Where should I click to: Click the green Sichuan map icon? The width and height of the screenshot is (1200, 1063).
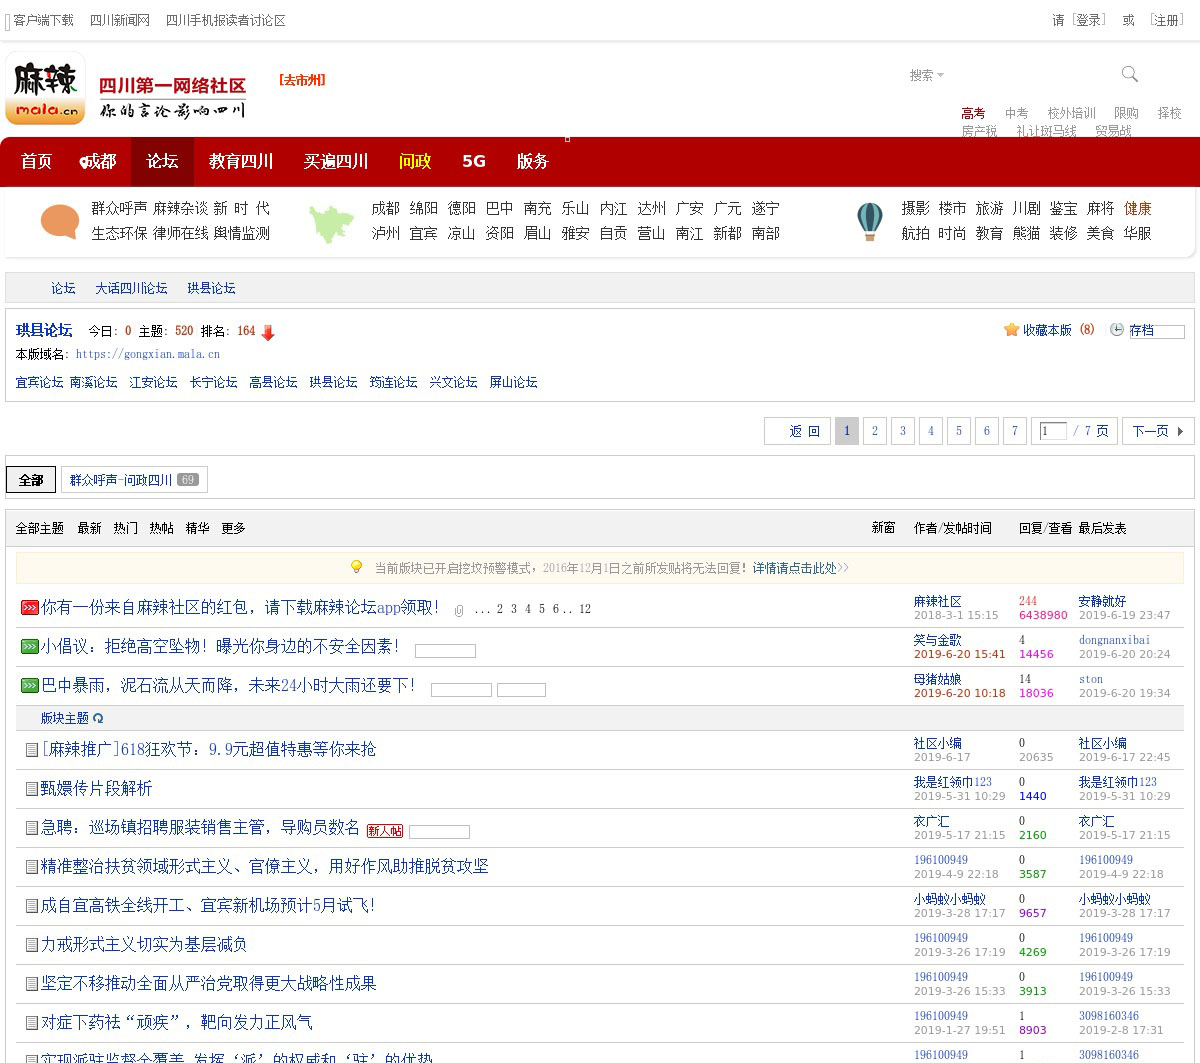331,223
